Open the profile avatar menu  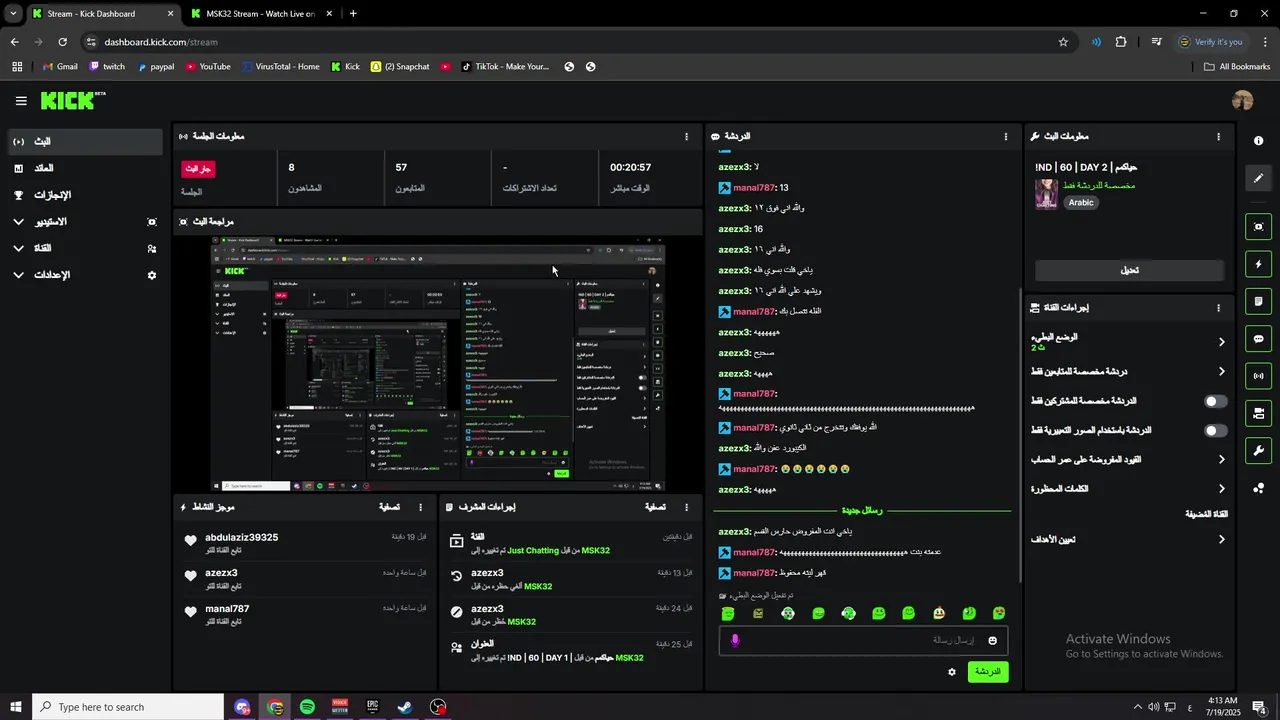pyautogui.click(x=1243, y=101)
